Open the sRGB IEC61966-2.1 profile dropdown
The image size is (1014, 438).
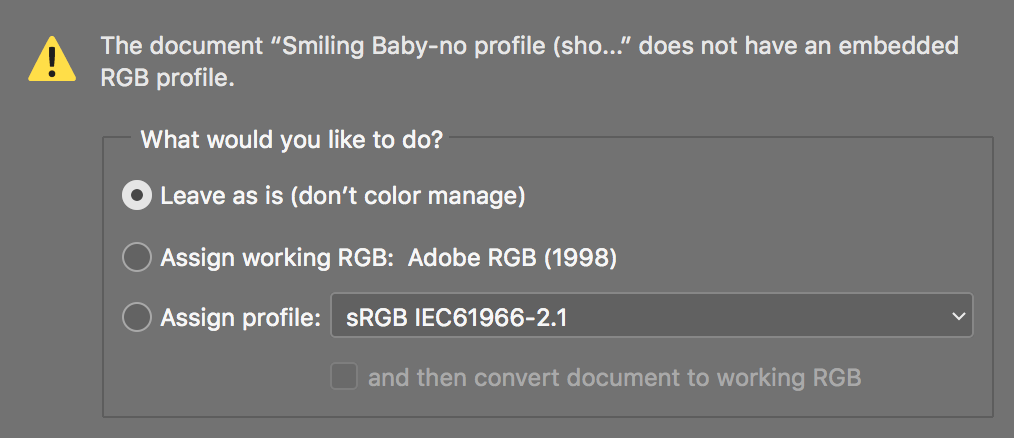[x=650, y=318]
